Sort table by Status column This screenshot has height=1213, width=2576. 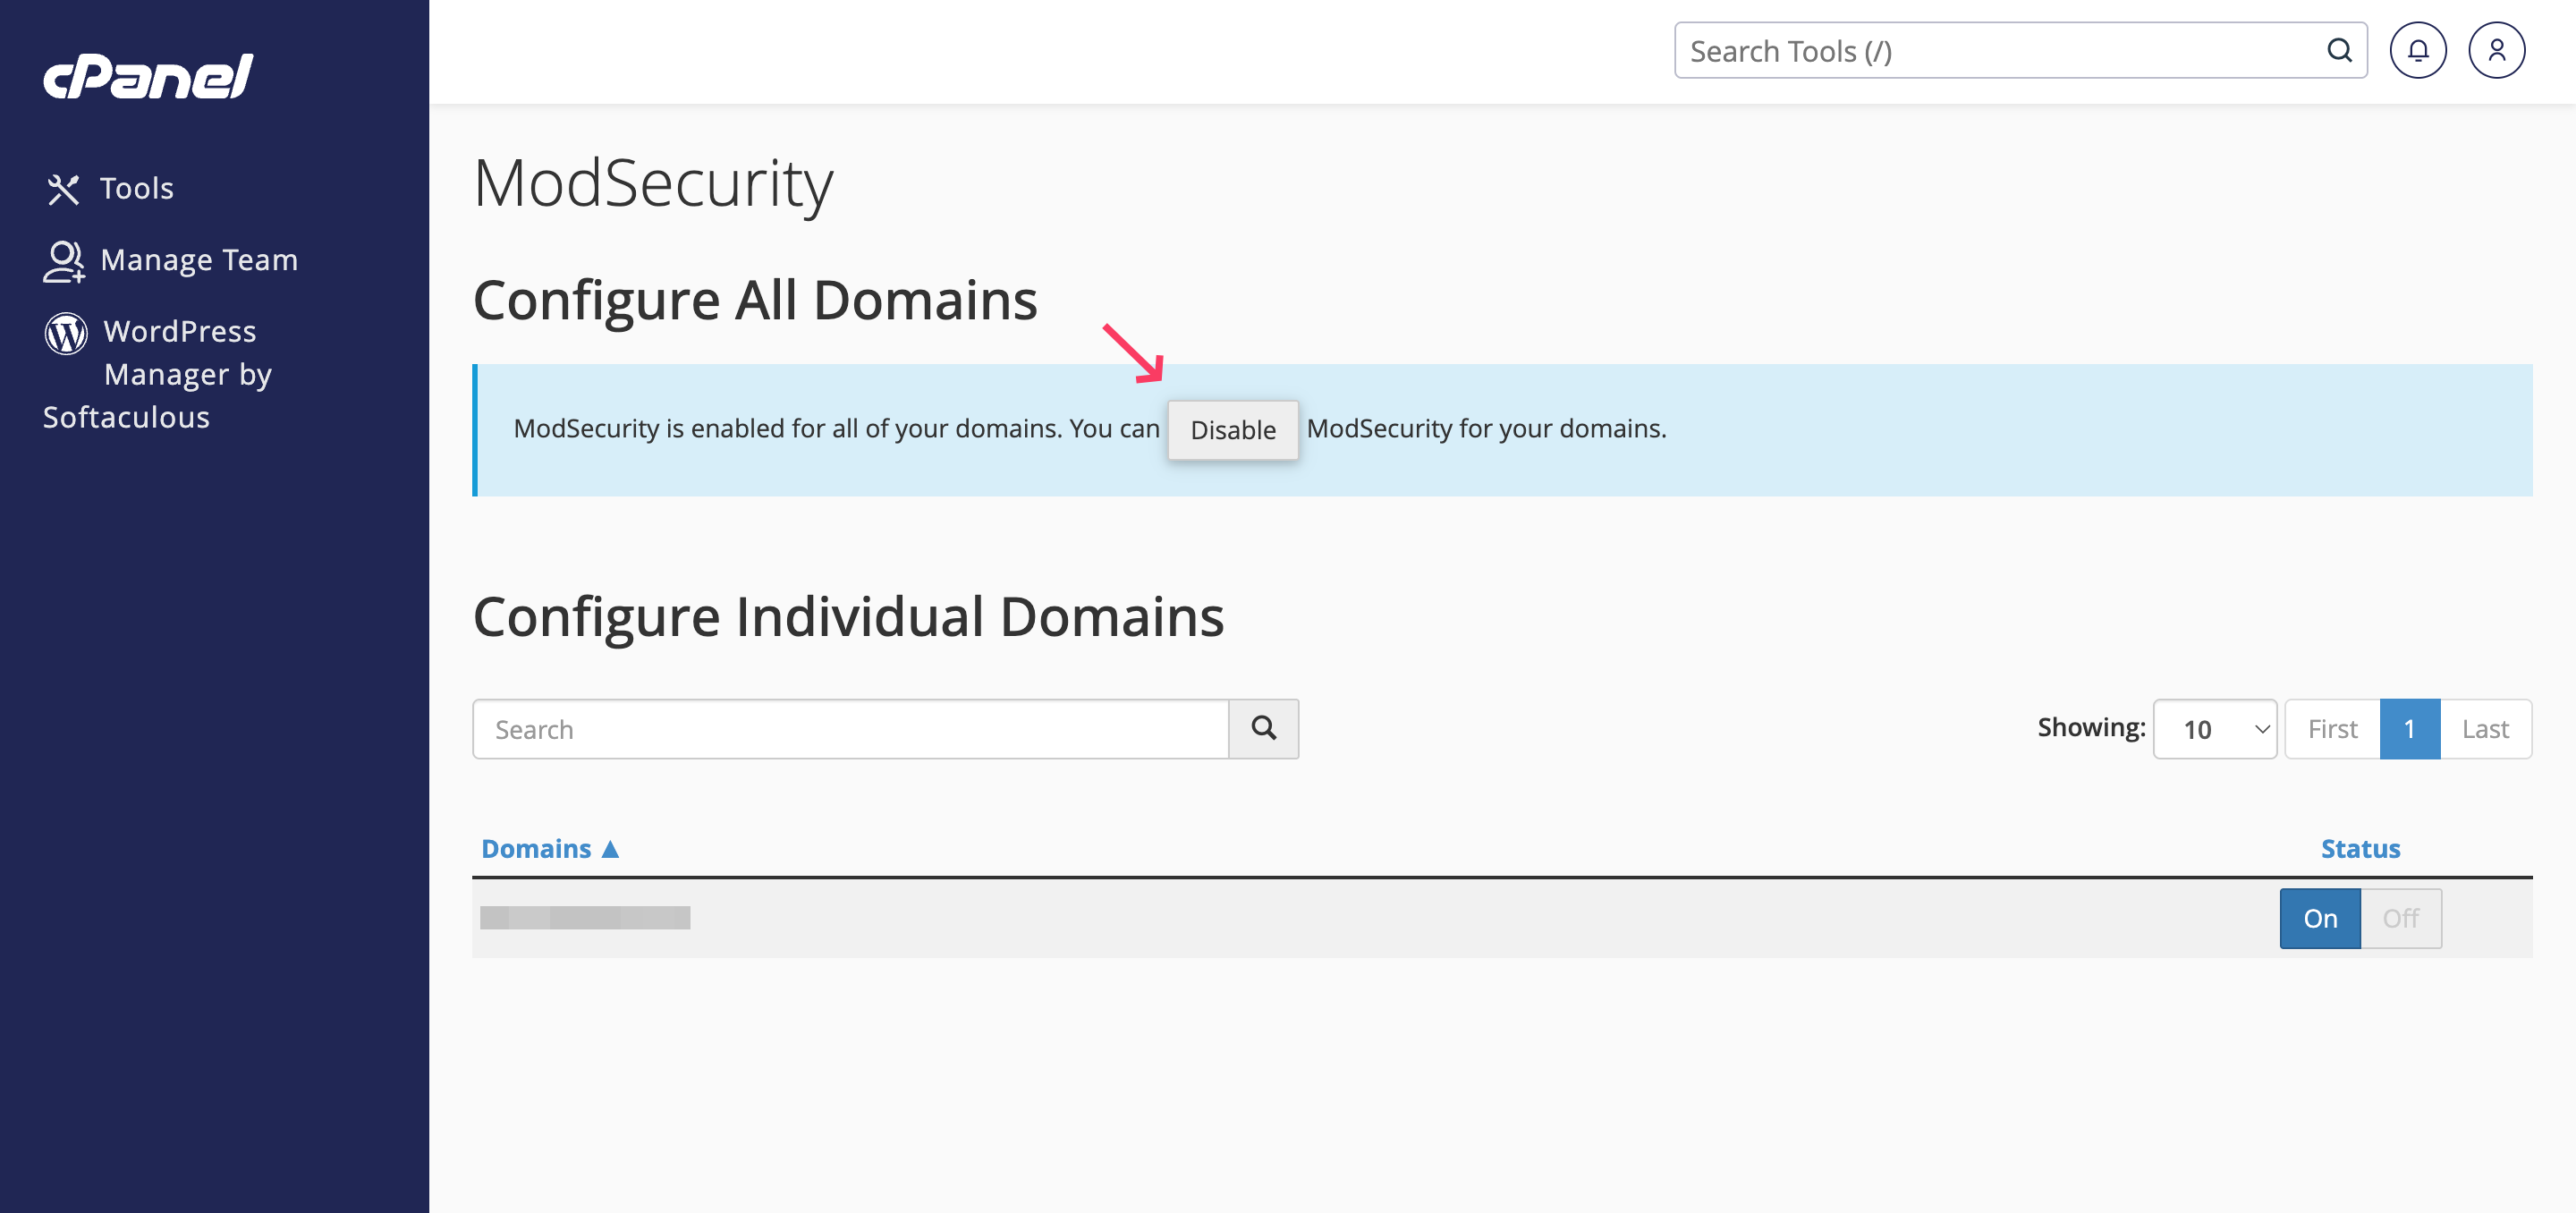(x=2360, y=849)
